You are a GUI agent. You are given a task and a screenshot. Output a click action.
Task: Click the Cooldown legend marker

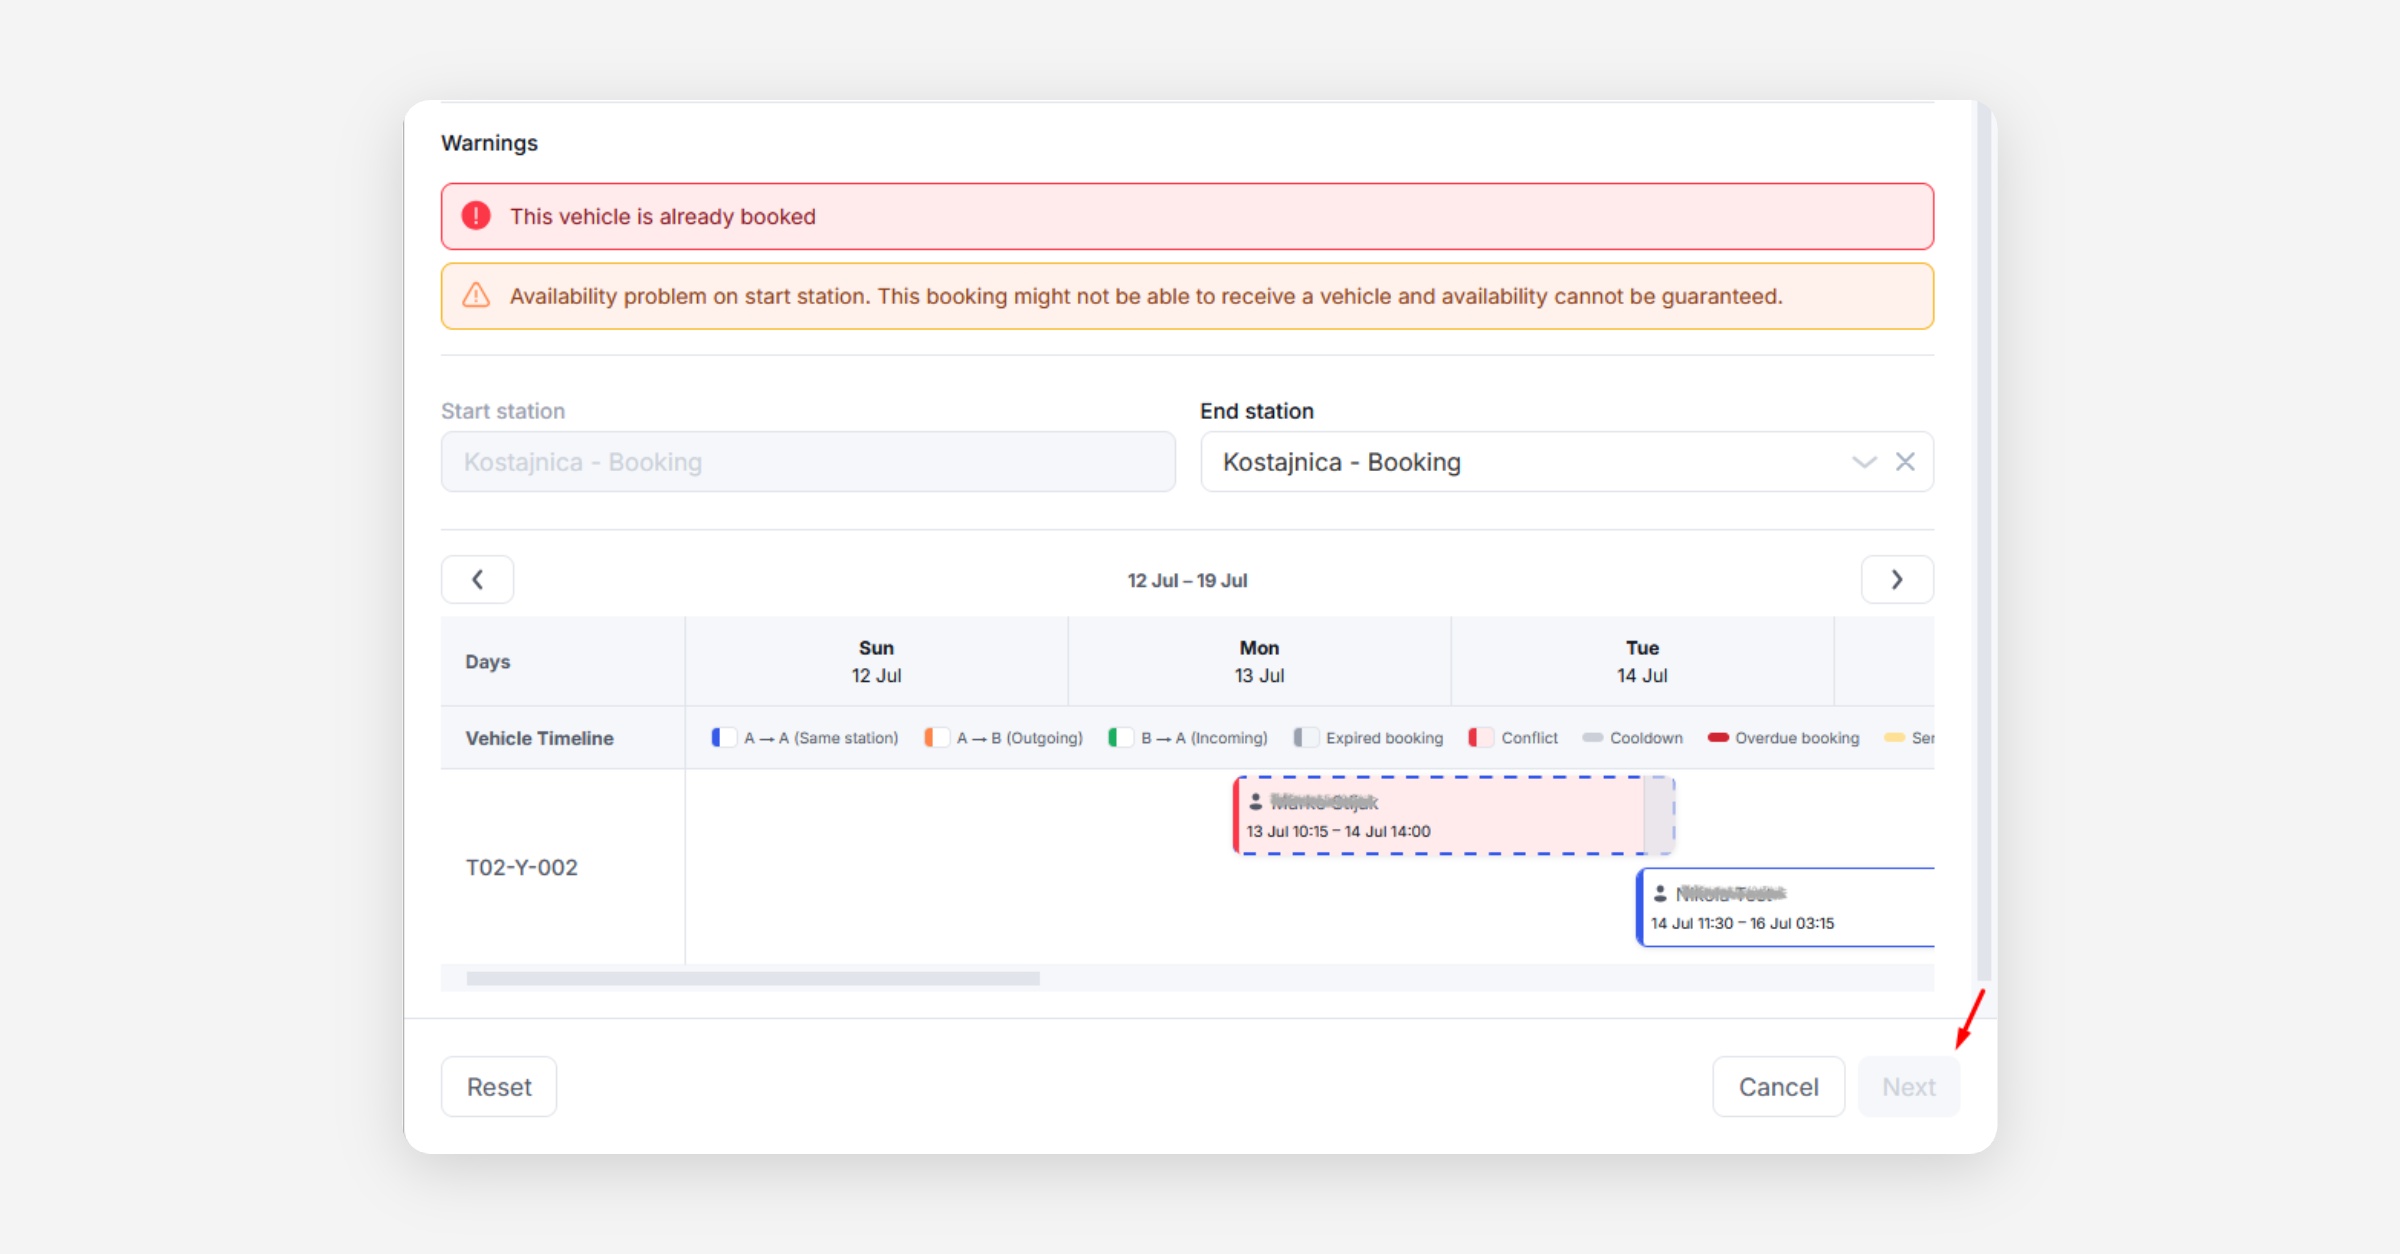[x=1593, y=738]
